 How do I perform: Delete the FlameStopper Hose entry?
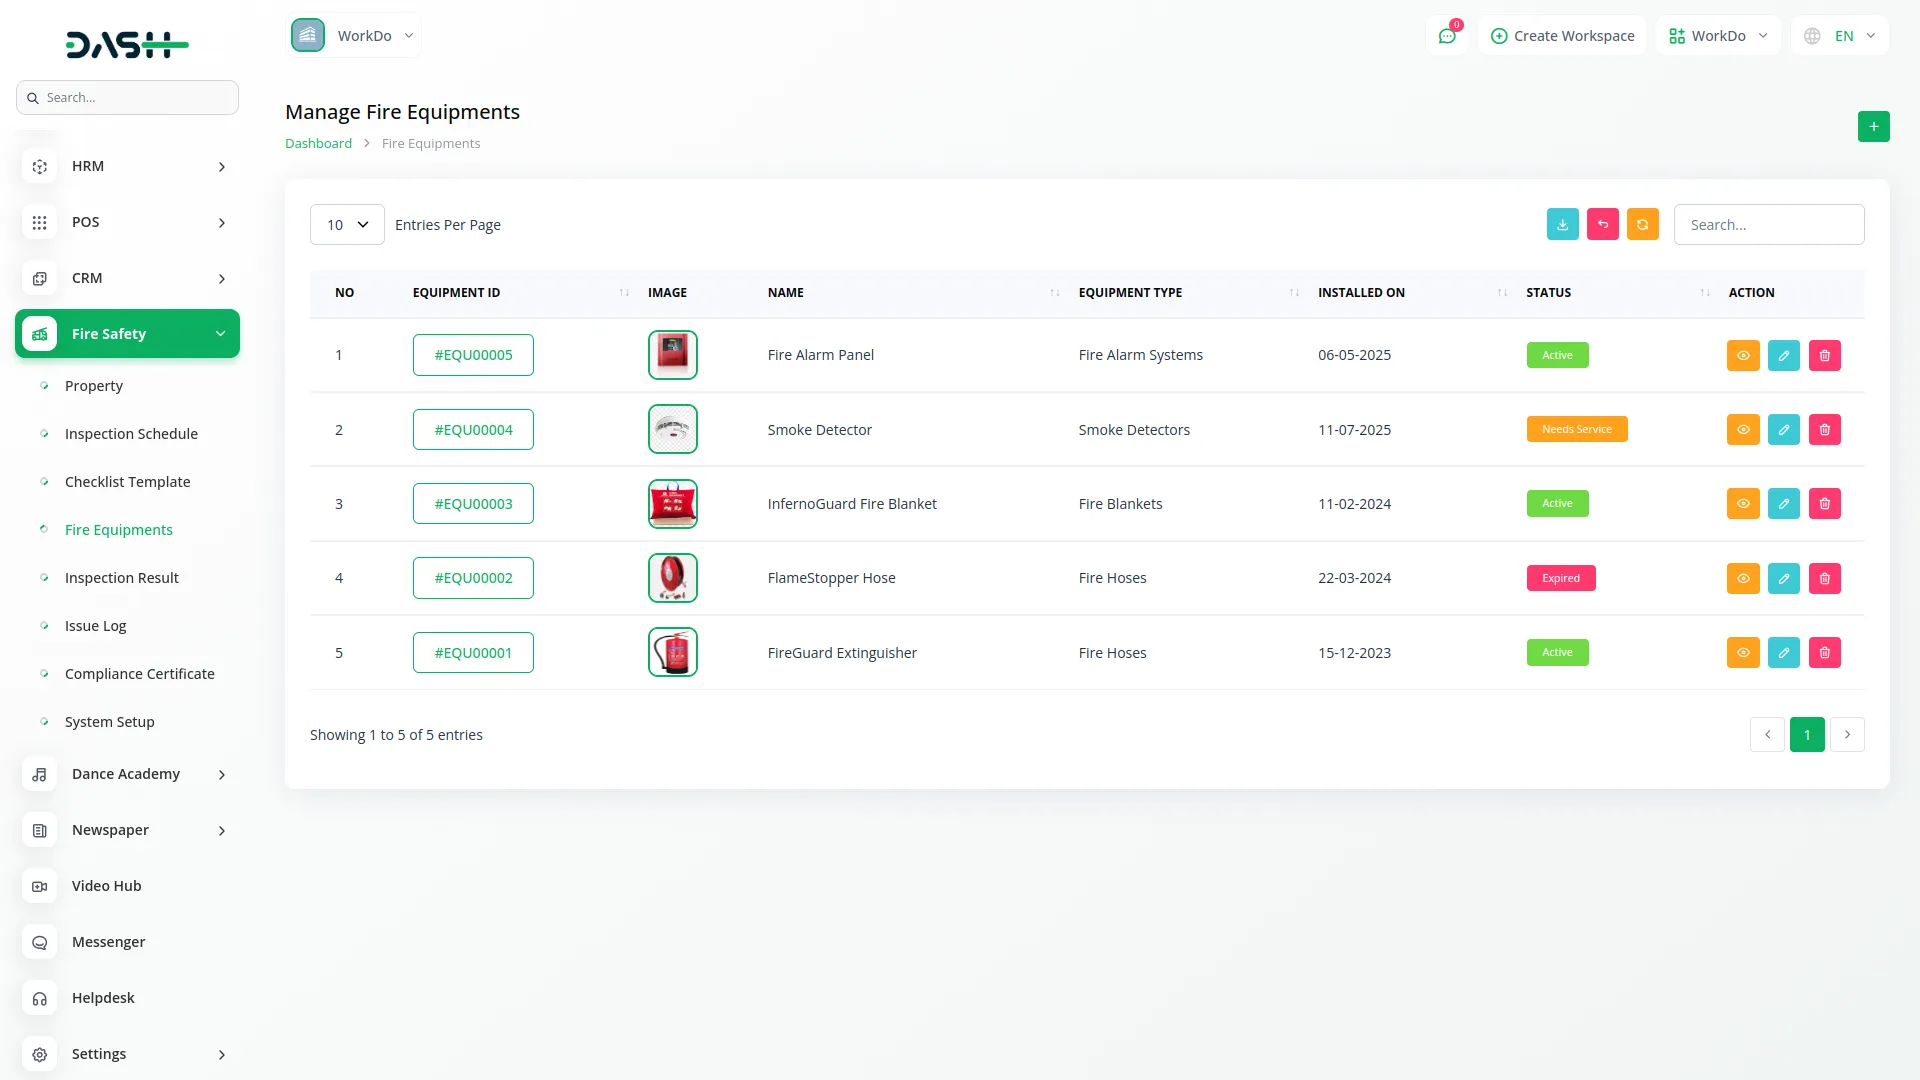coord(1824,578)
